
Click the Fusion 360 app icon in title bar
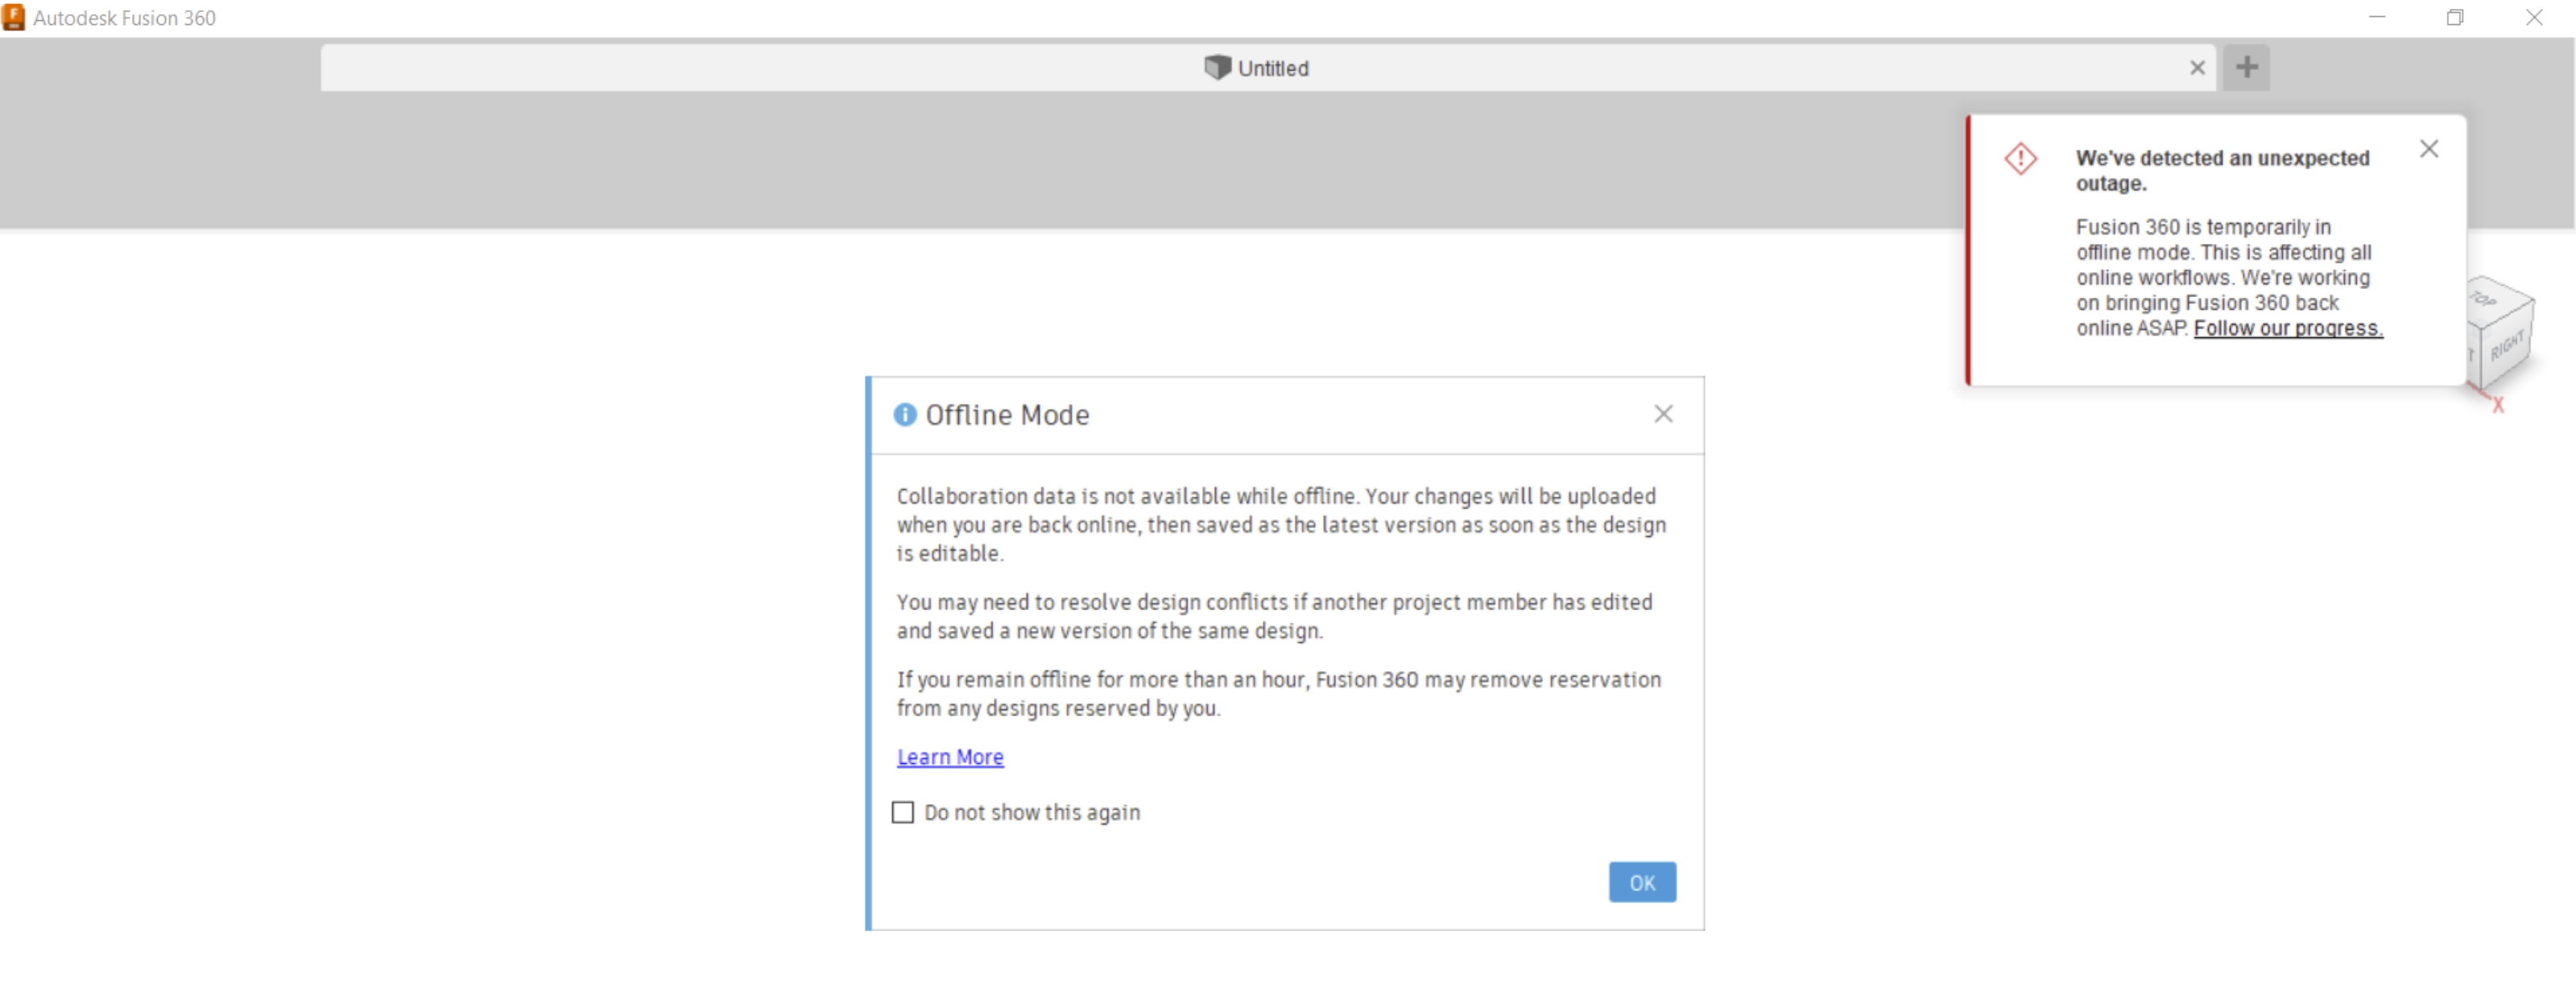14,17
